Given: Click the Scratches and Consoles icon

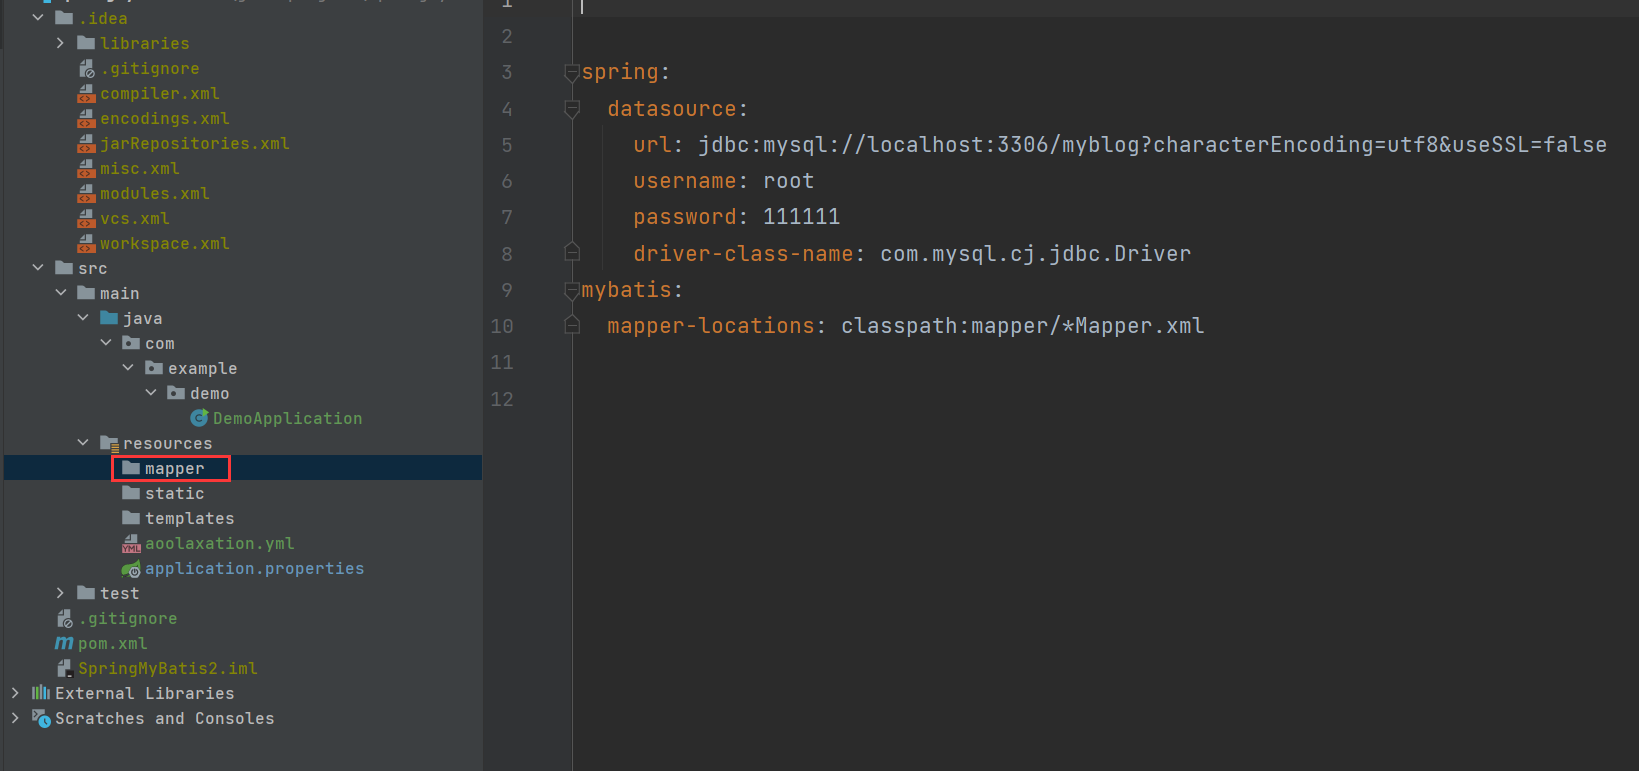Looking at the screenshot, I should pos(41,718).
